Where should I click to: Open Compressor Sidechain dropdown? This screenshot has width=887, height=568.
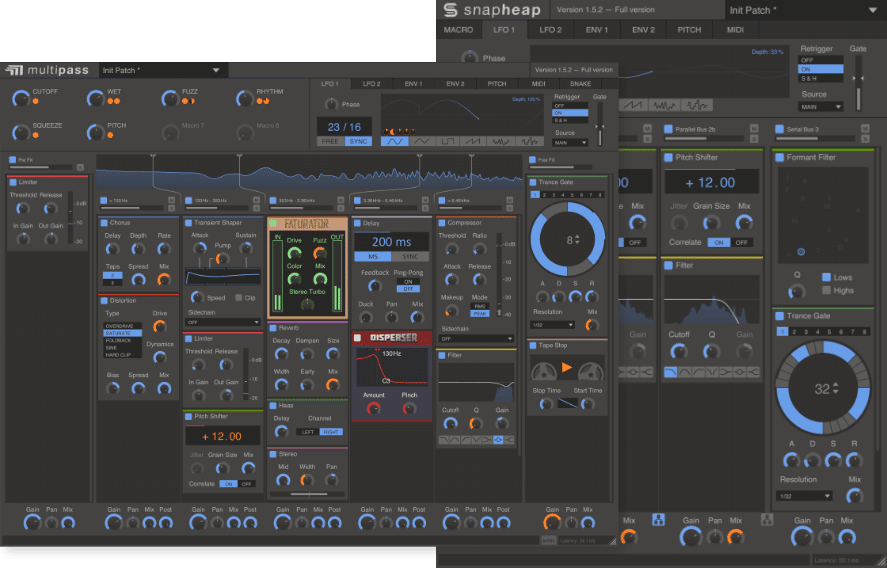476,338
